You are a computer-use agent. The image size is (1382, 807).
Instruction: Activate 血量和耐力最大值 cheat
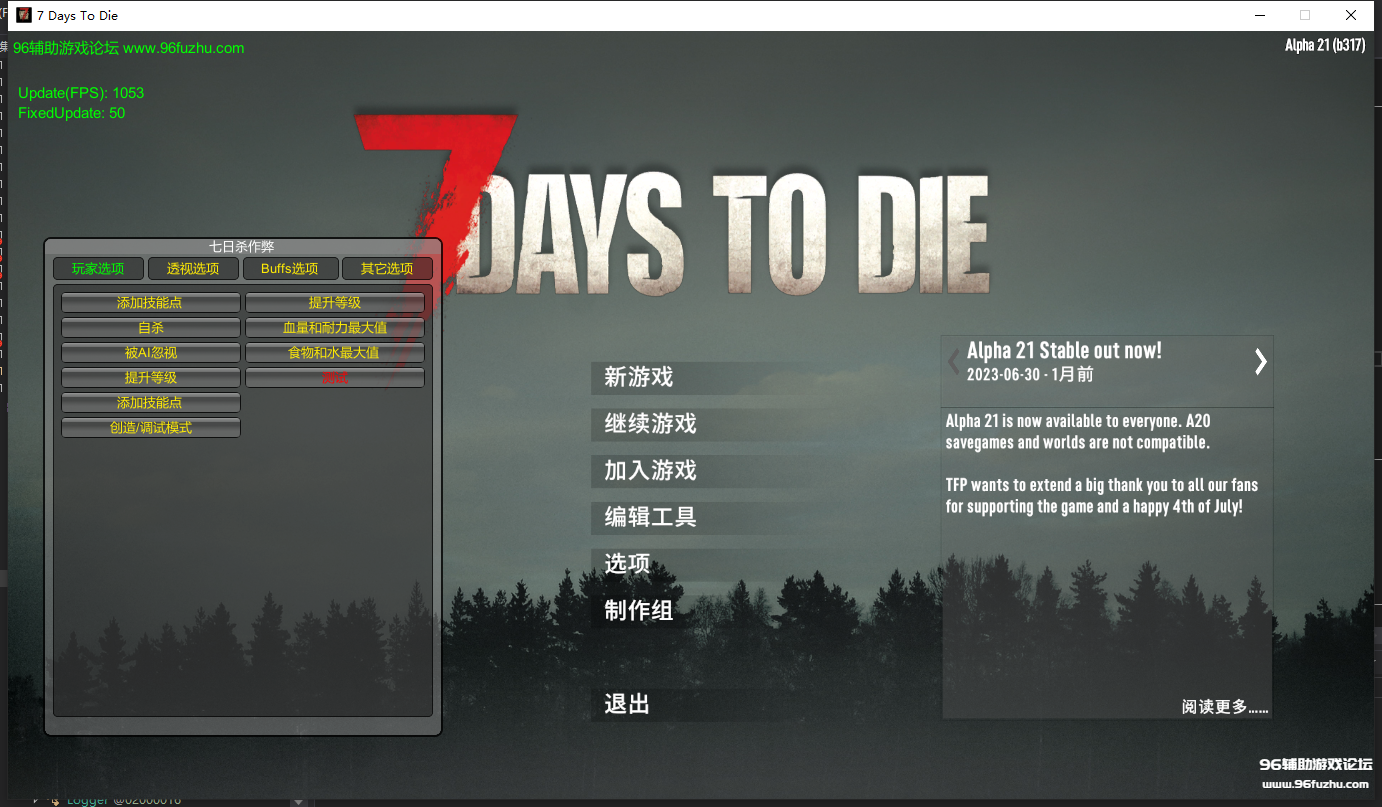coord(334,327)
